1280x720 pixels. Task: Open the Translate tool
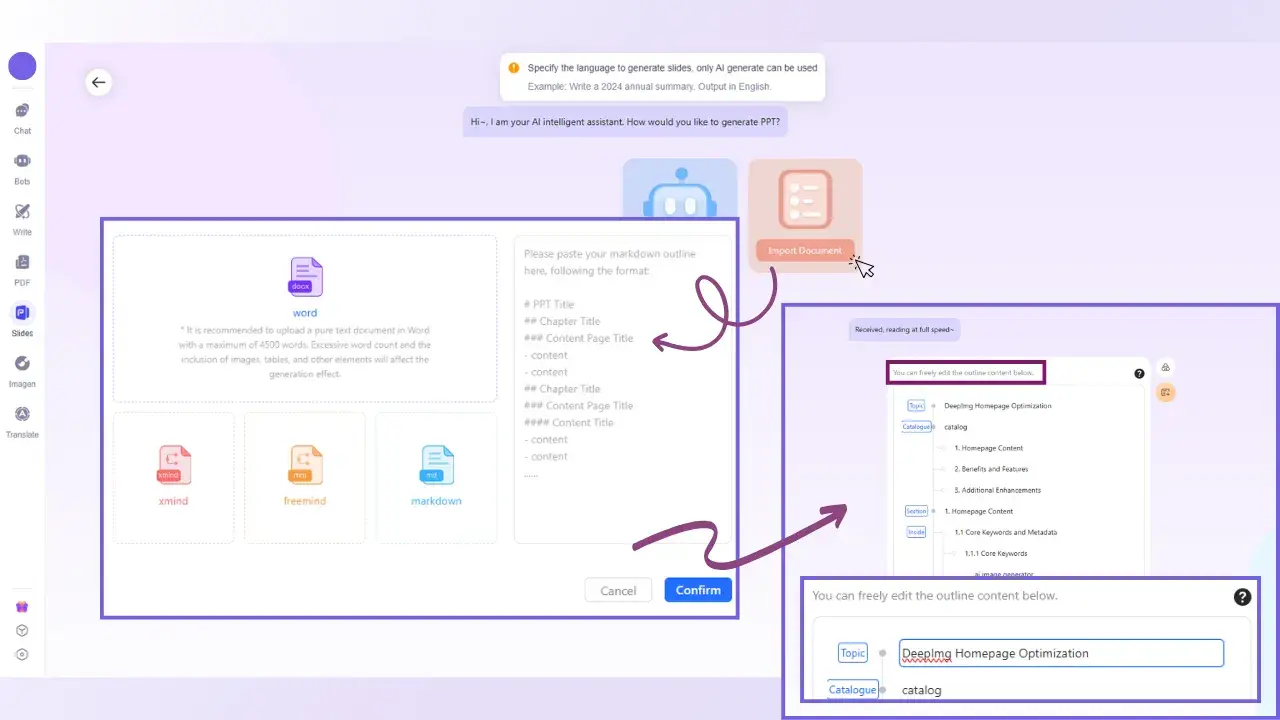(22, 421)
